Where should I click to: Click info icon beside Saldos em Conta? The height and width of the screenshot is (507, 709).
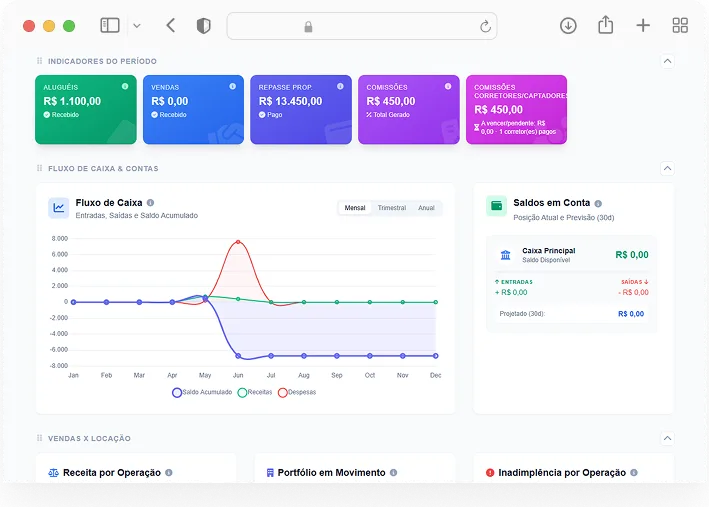598,204
